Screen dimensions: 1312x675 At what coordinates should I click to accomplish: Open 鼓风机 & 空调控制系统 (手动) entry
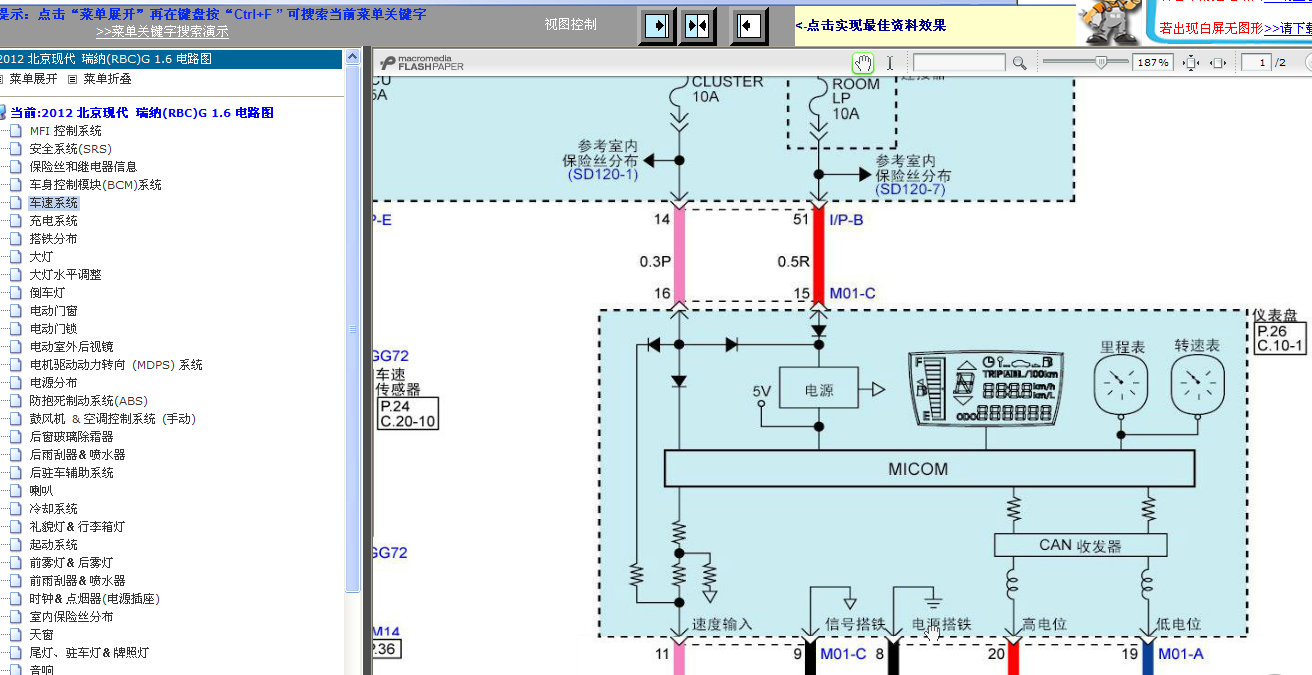(x=112, y=419)
